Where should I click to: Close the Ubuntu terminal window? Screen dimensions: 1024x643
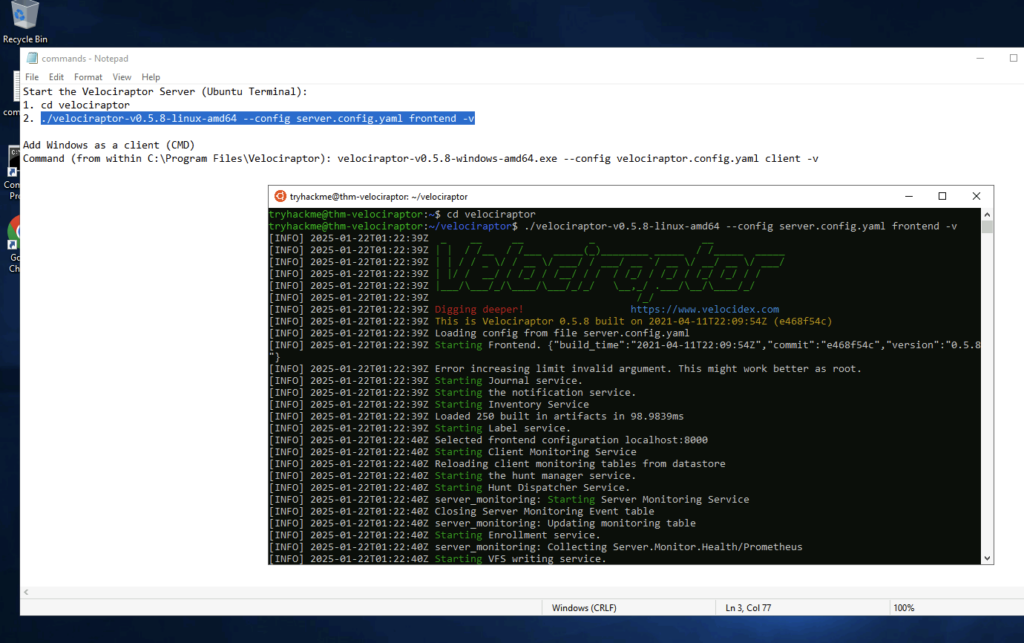tap(976, 196)
